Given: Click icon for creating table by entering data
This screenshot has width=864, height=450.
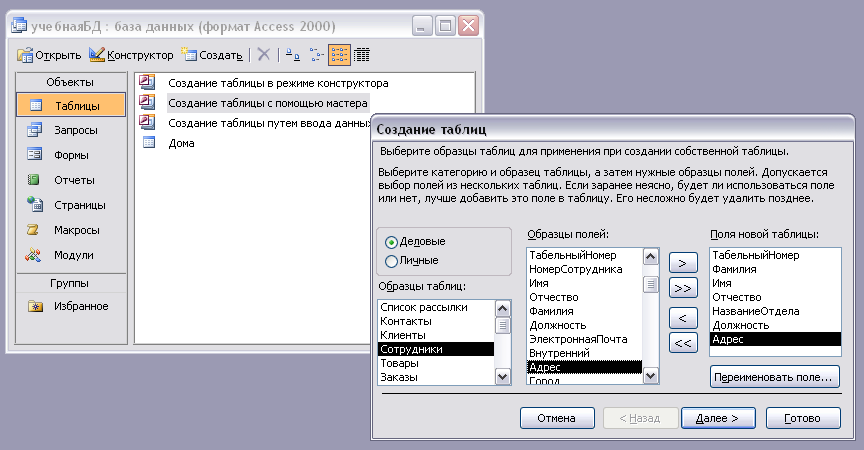Looking at the screenshot, I should [x=147, y=122].
